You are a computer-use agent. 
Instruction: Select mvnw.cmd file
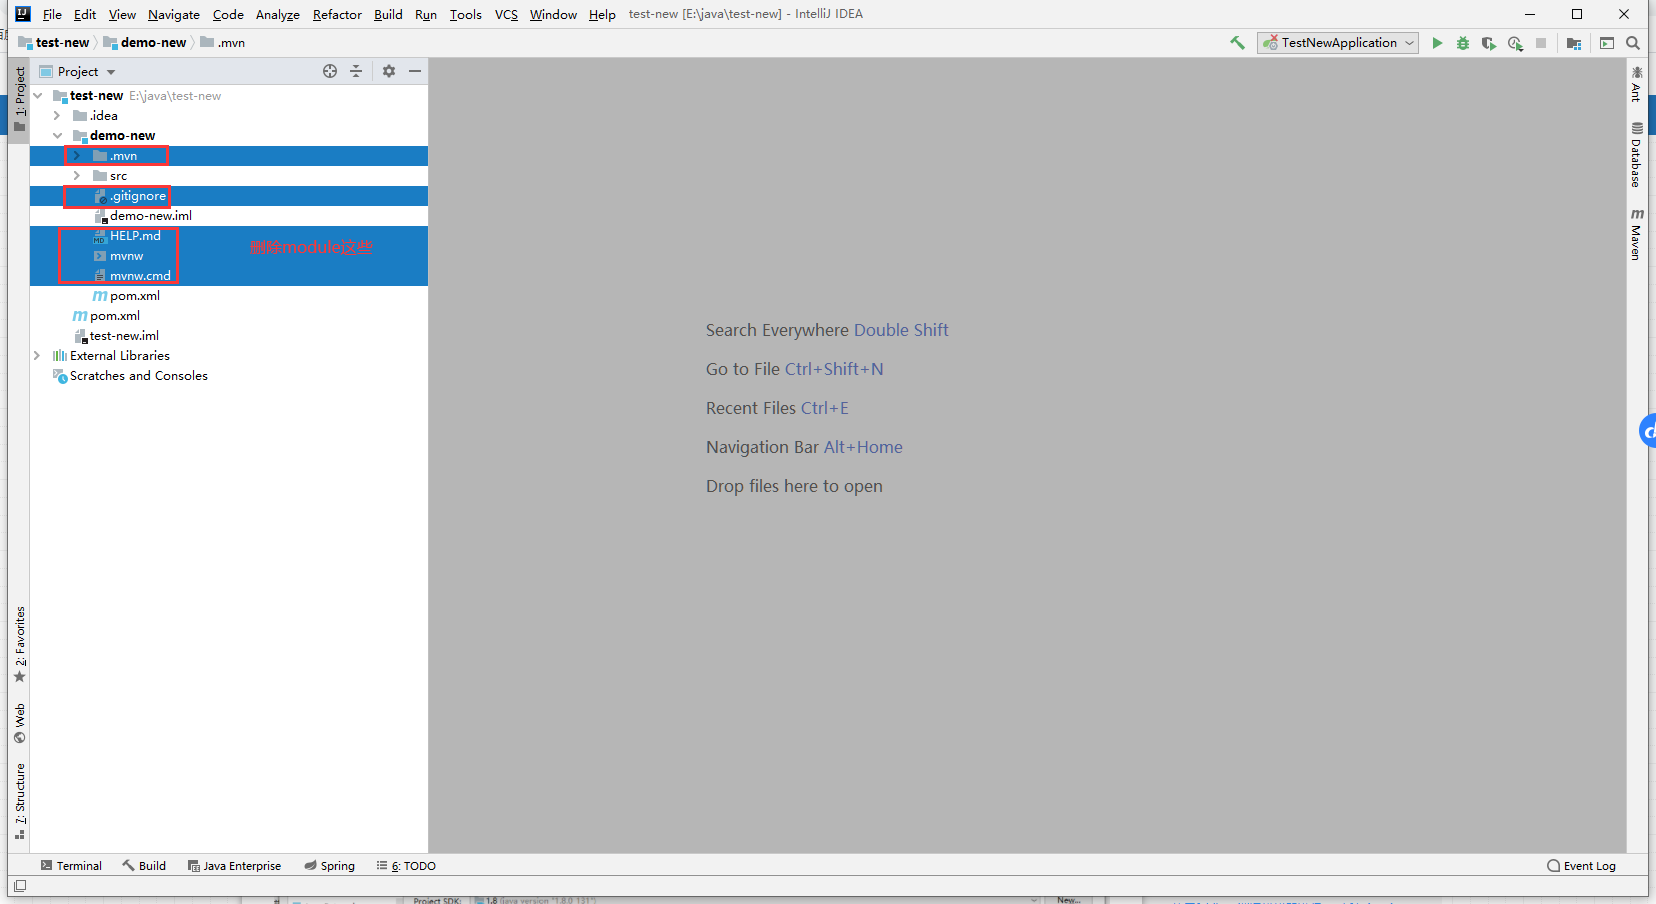click(229, 276)
